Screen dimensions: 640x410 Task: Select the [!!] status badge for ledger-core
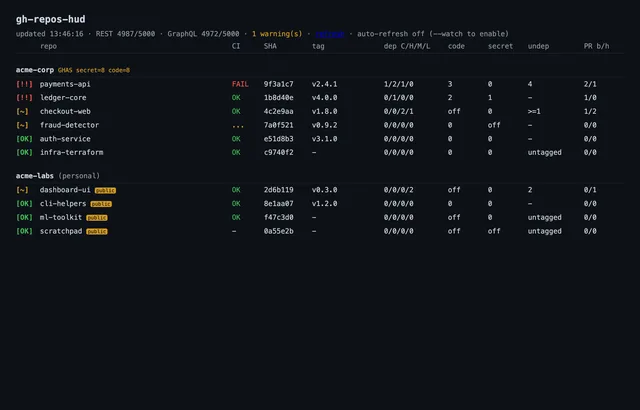tap(24, 98)
